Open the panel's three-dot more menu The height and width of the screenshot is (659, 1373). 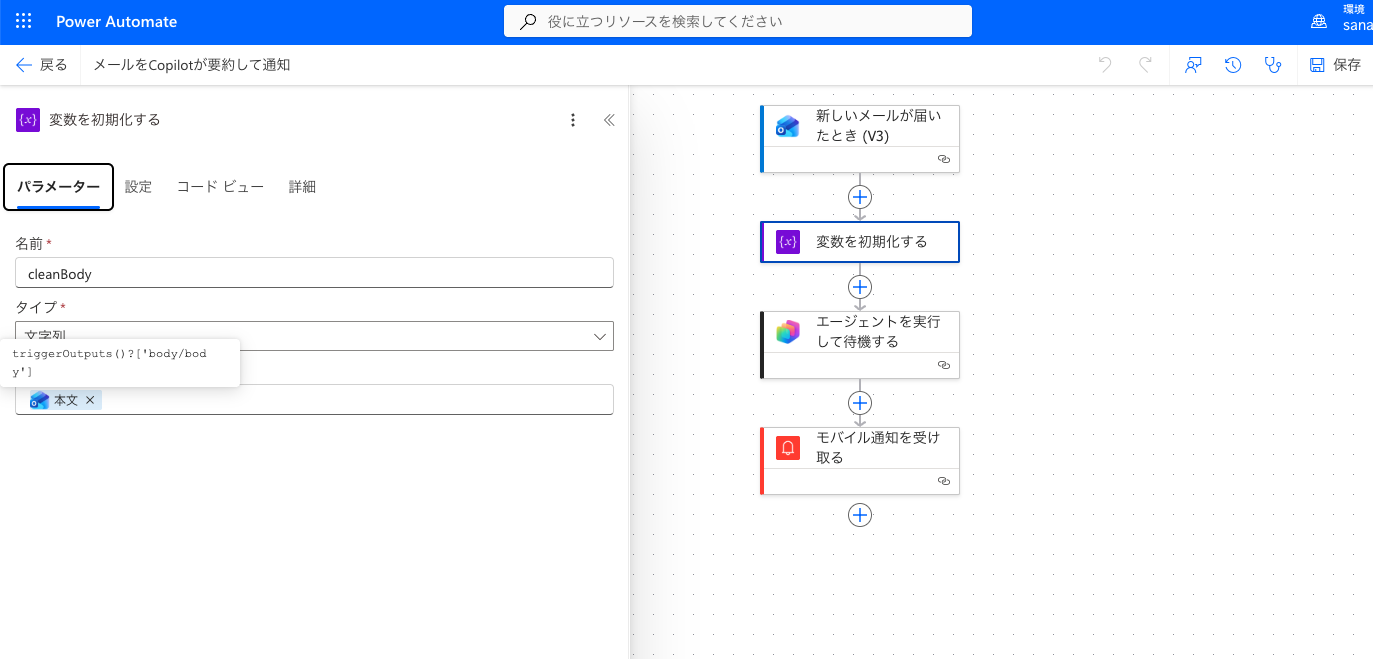pyautogui.click(x=573, y=120)
